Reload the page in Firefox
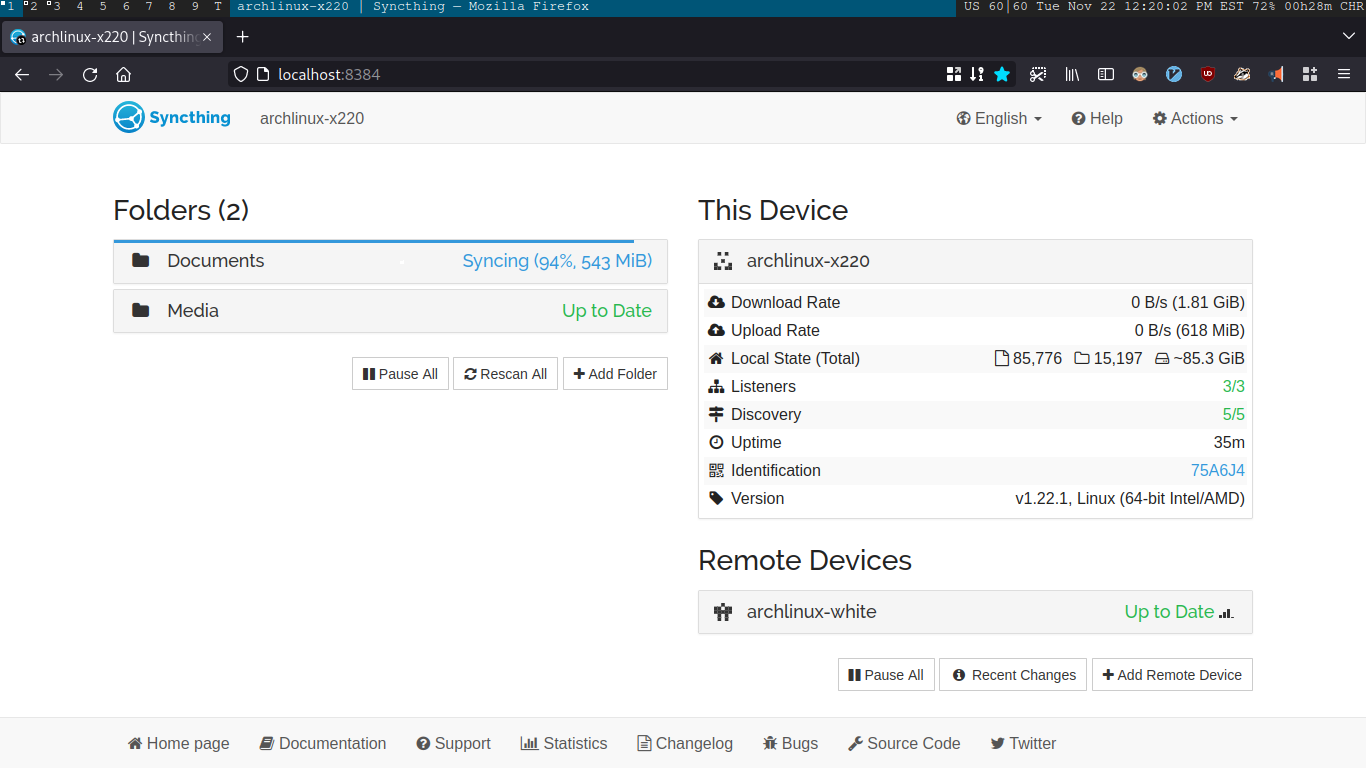Screen dimensions: 1366x768 90,74
